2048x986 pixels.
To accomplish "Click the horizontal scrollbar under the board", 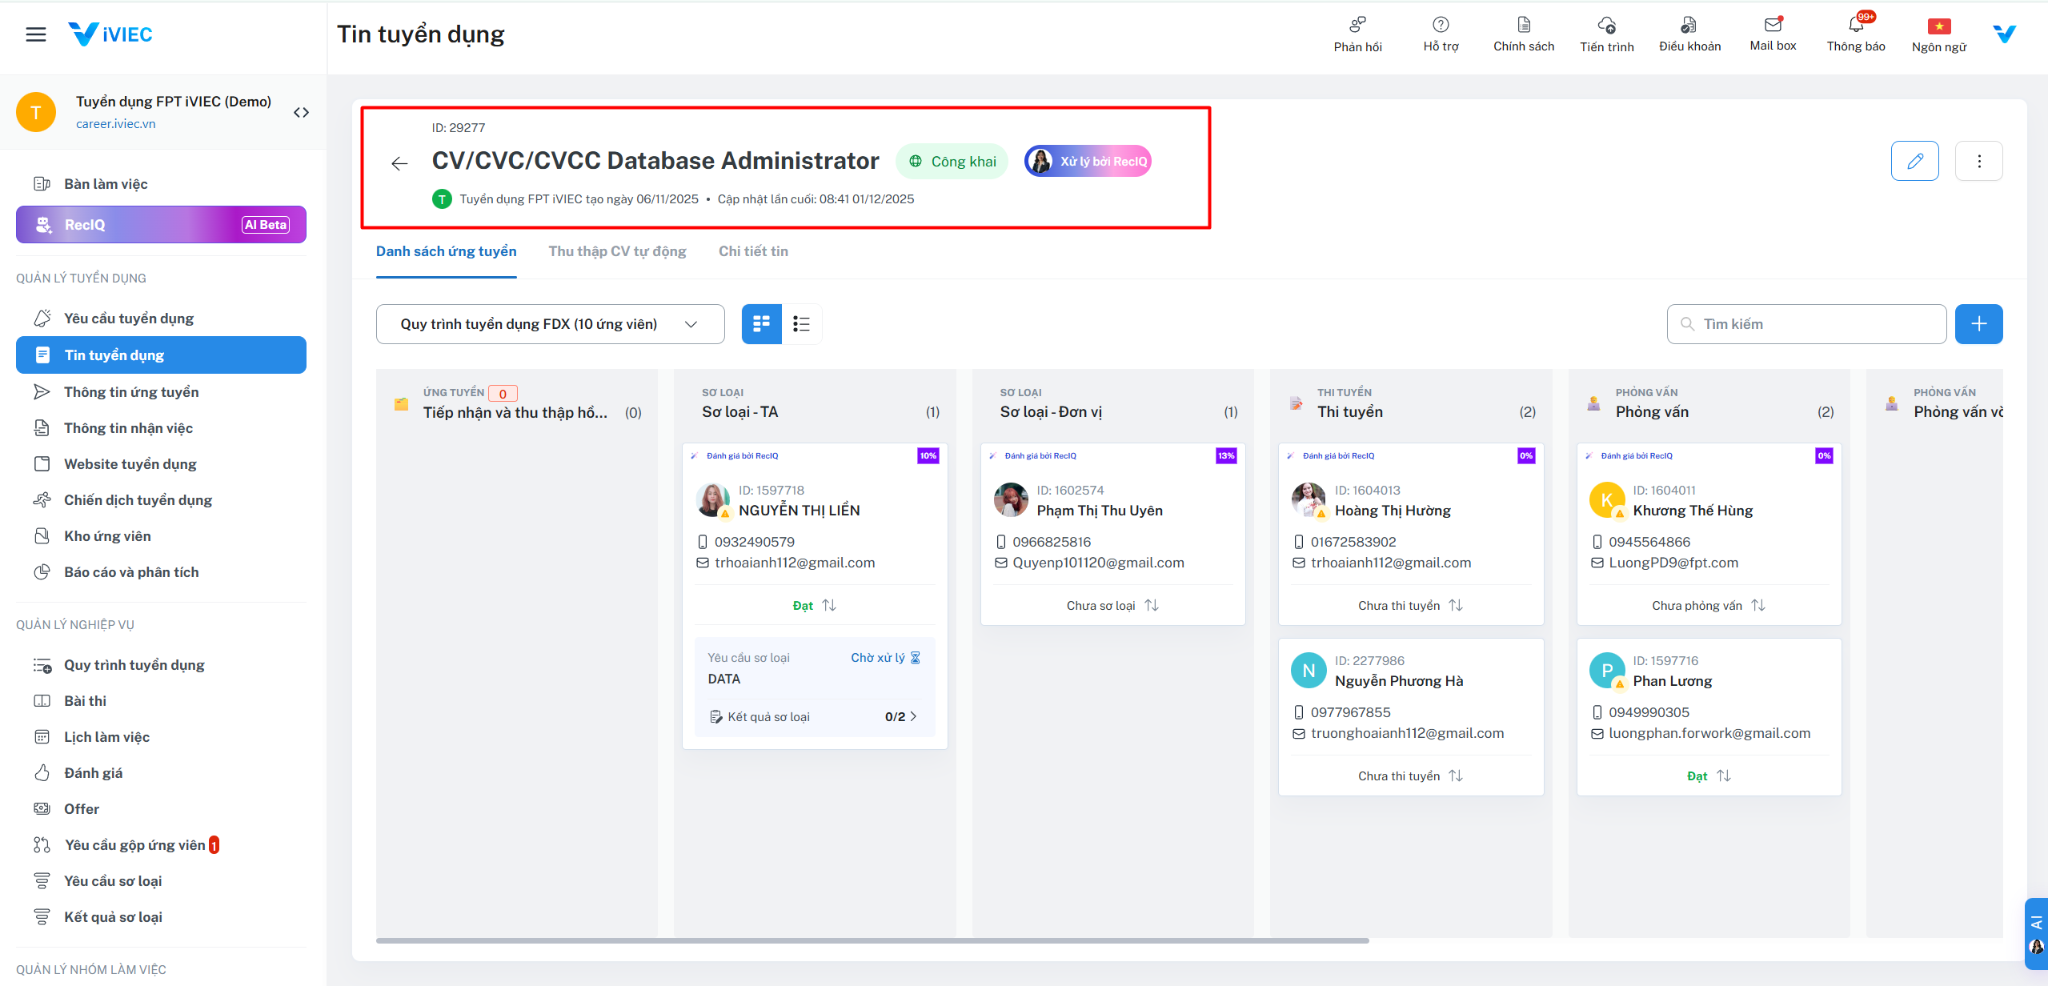I will (872, 941).
